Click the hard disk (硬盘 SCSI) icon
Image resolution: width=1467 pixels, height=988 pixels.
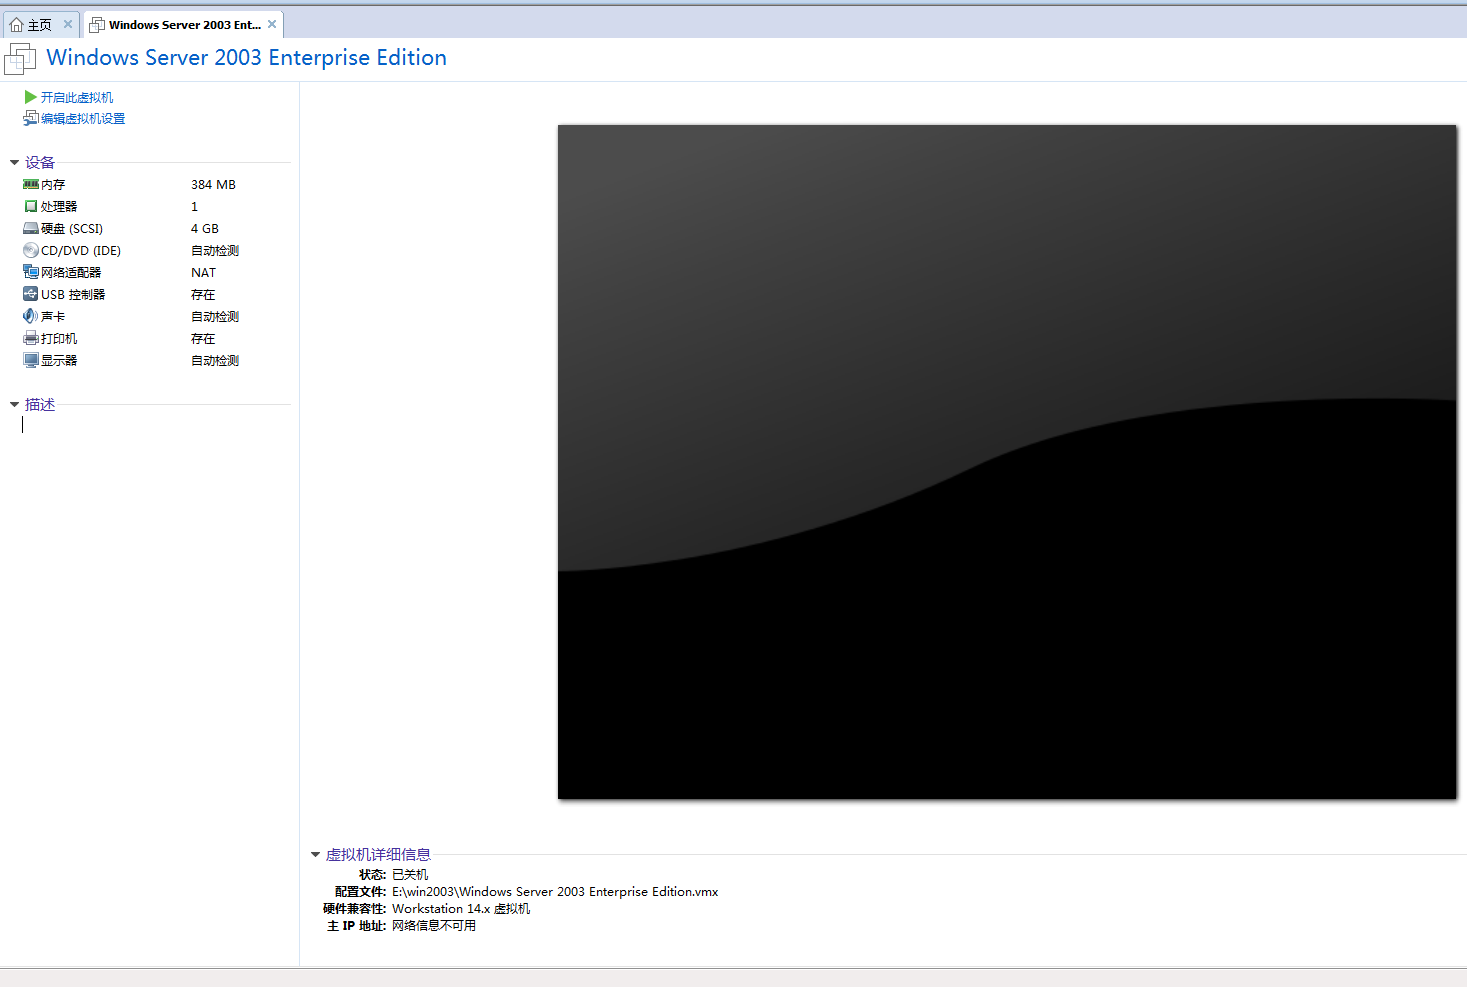pyautogui.click(x=31, y=228)
